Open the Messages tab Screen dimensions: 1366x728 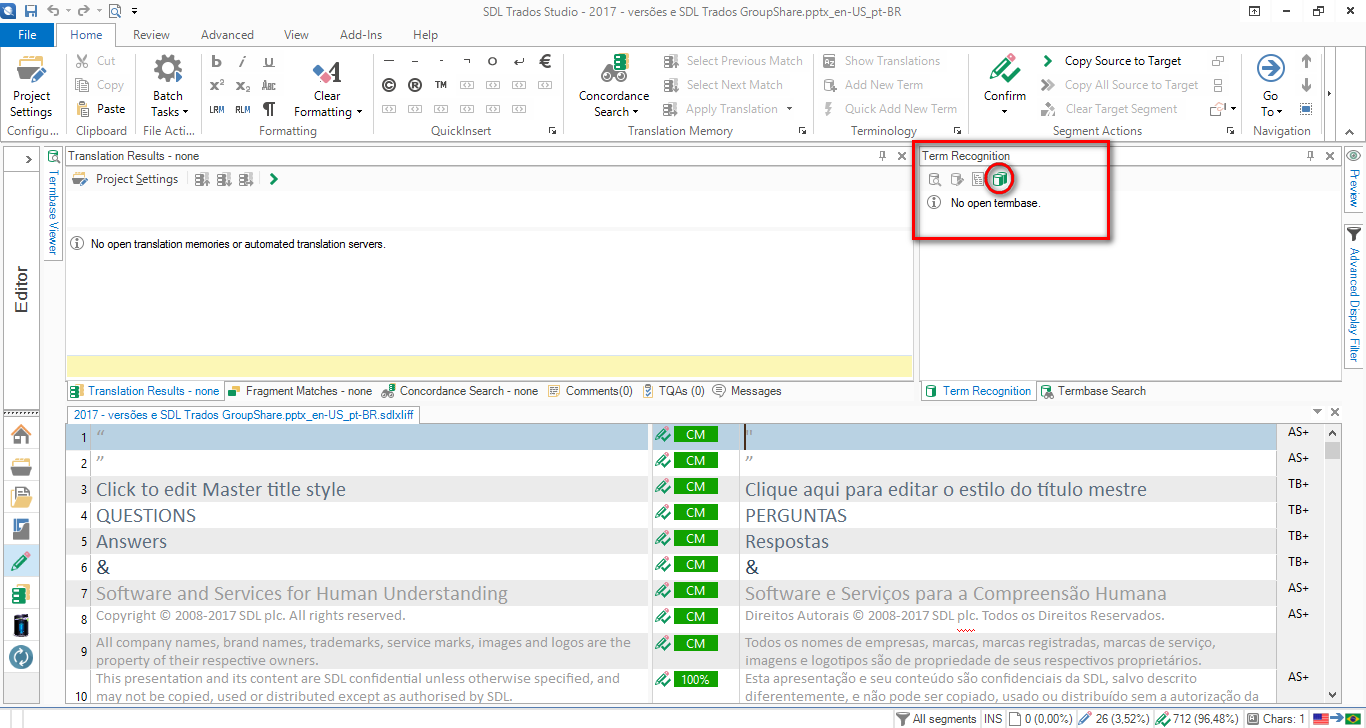[x=747, y=391]
